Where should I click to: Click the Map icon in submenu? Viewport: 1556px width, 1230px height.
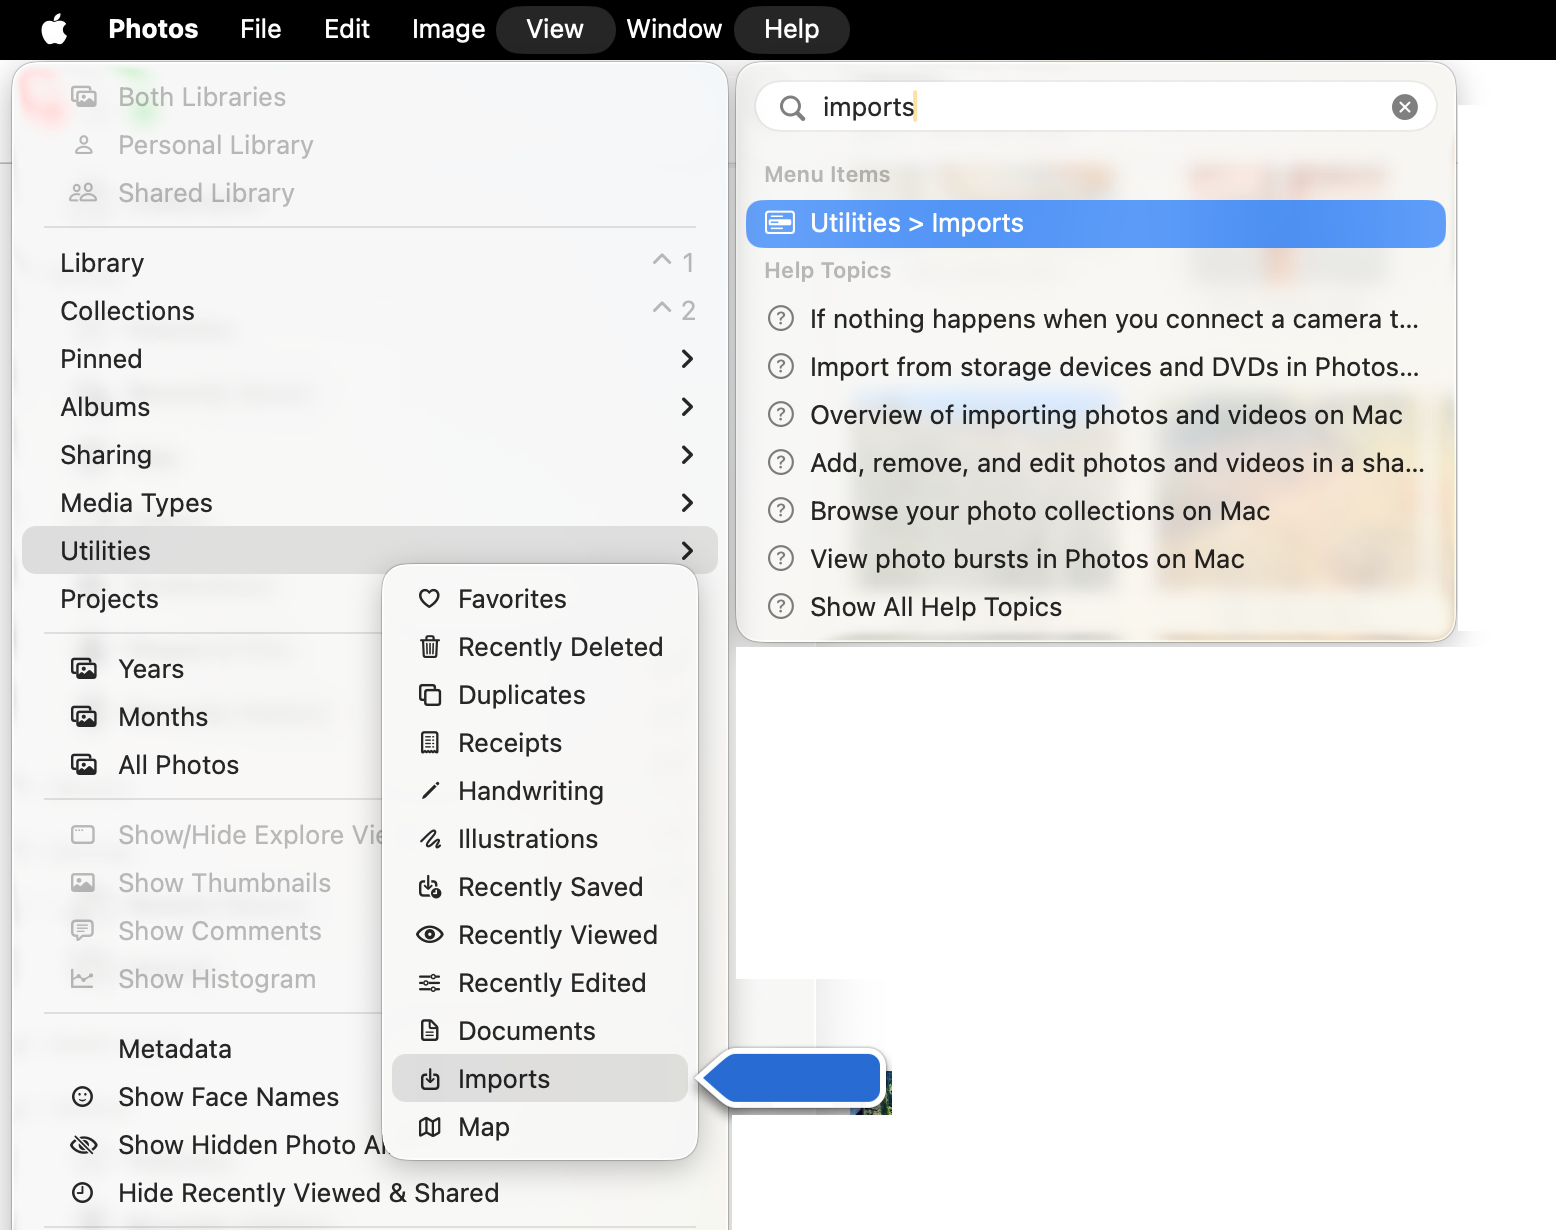point(429,1127)
